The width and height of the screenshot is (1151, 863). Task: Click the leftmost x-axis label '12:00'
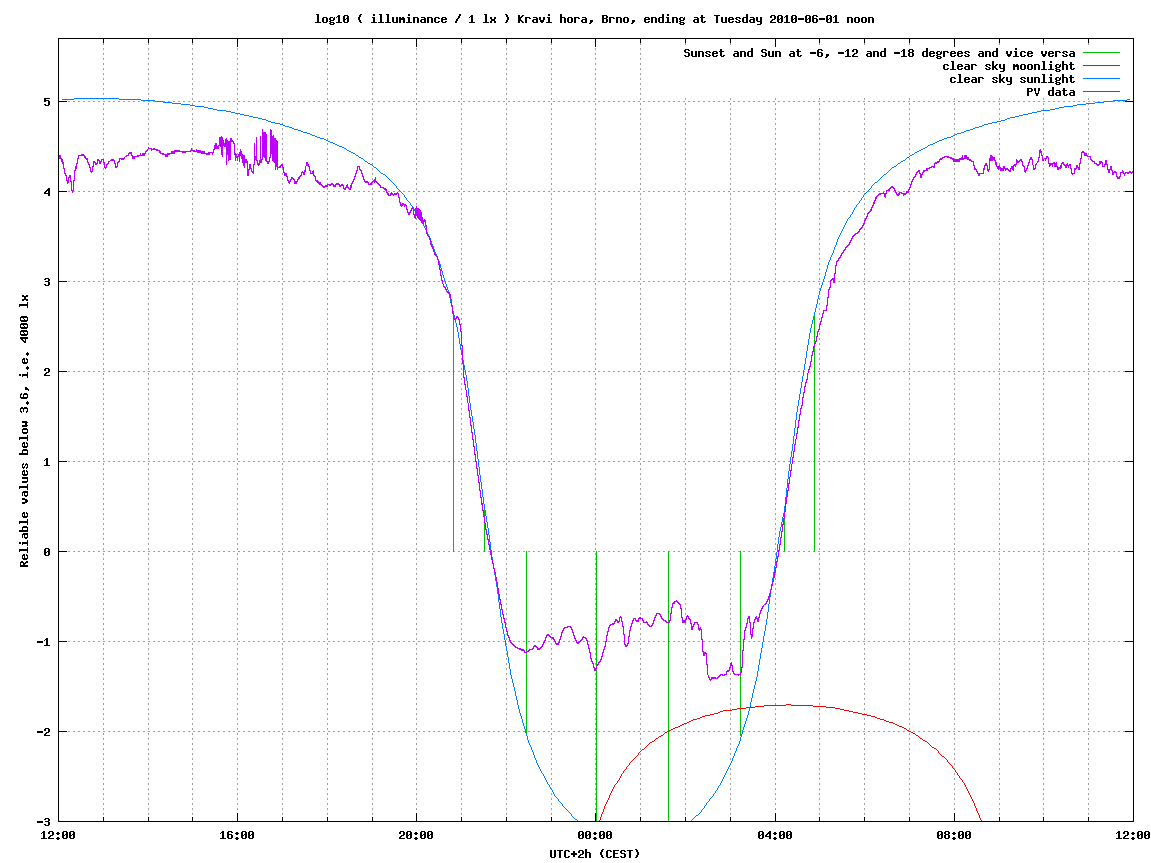click(58, 836)
